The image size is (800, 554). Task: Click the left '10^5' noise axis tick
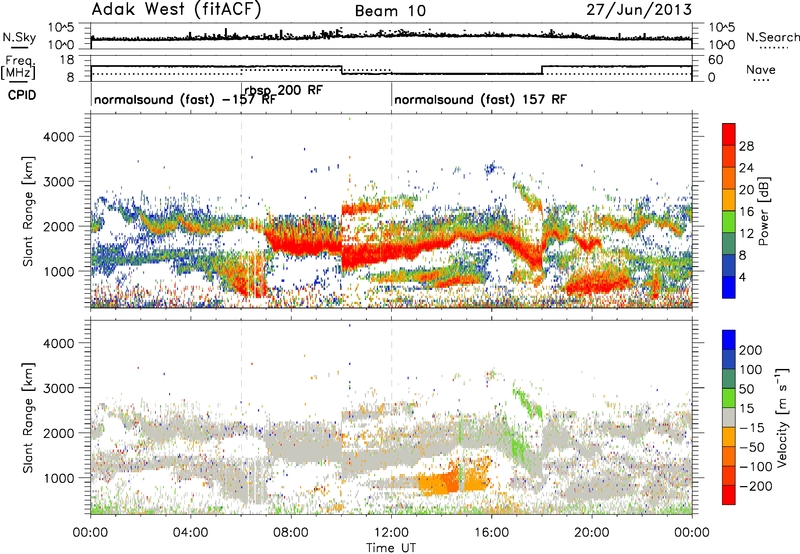[x=62, y=28]
